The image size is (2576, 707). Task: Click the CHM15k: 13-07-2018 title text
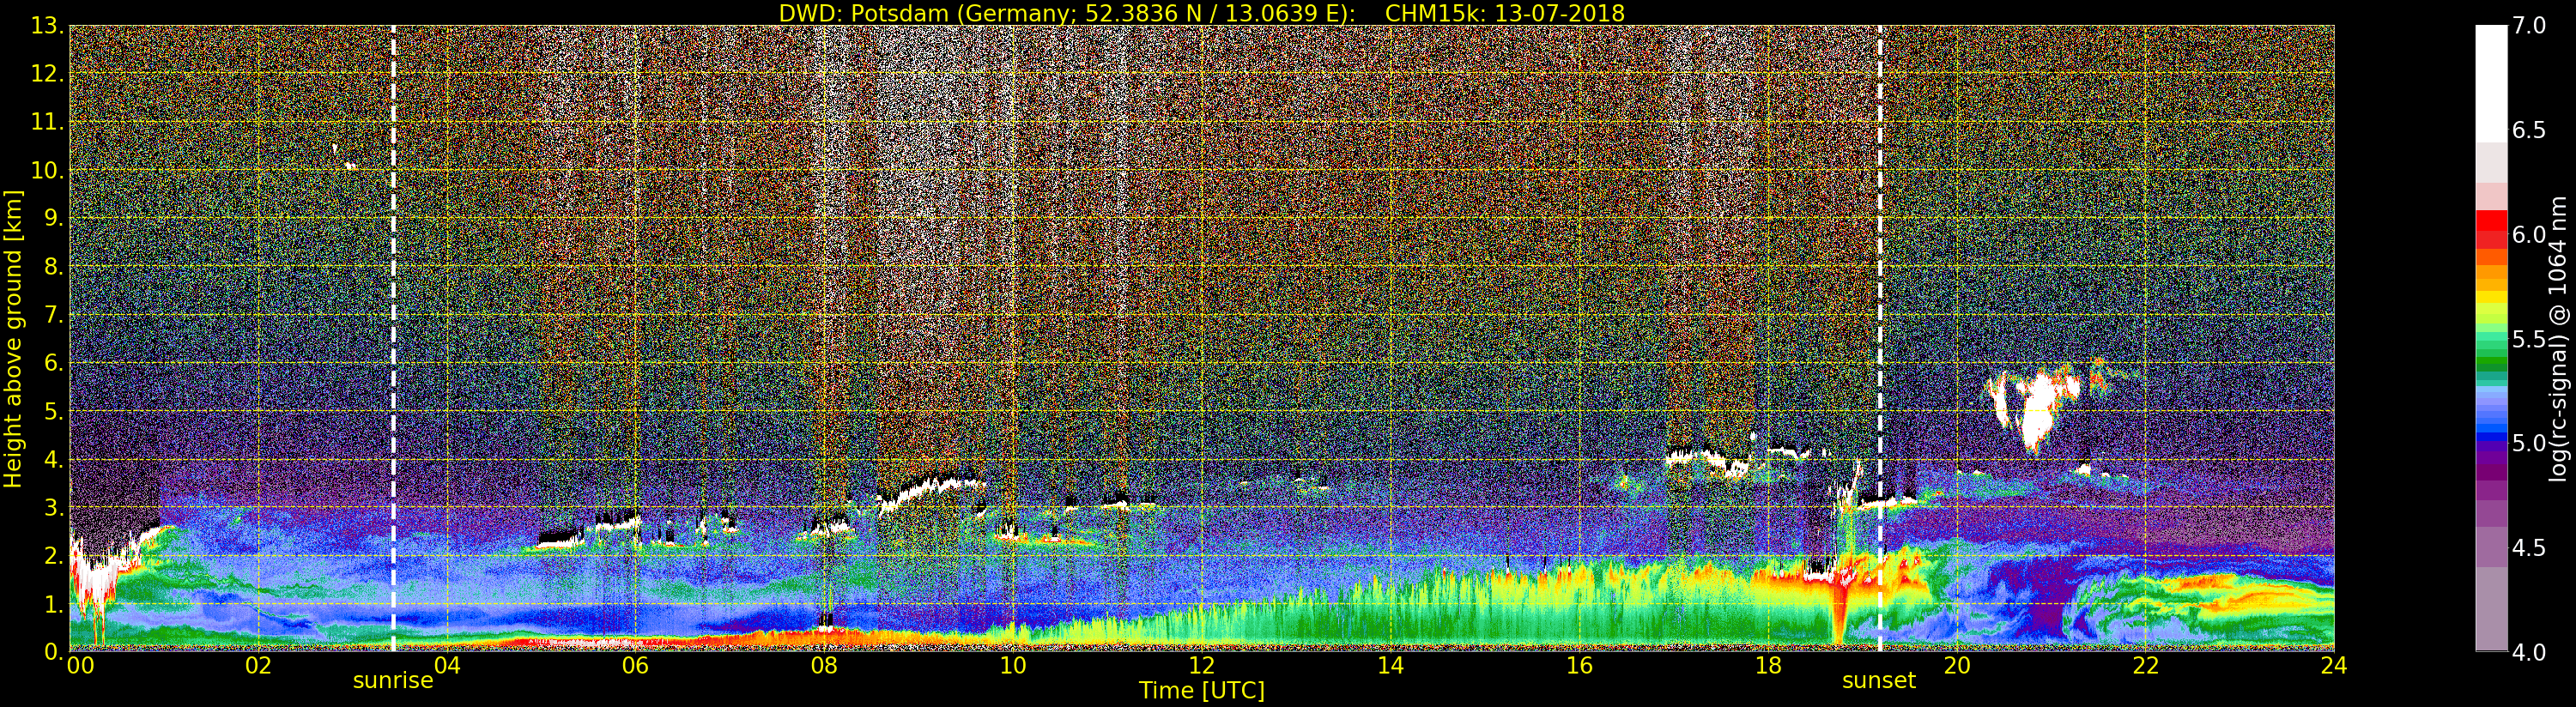point(1504,13)
